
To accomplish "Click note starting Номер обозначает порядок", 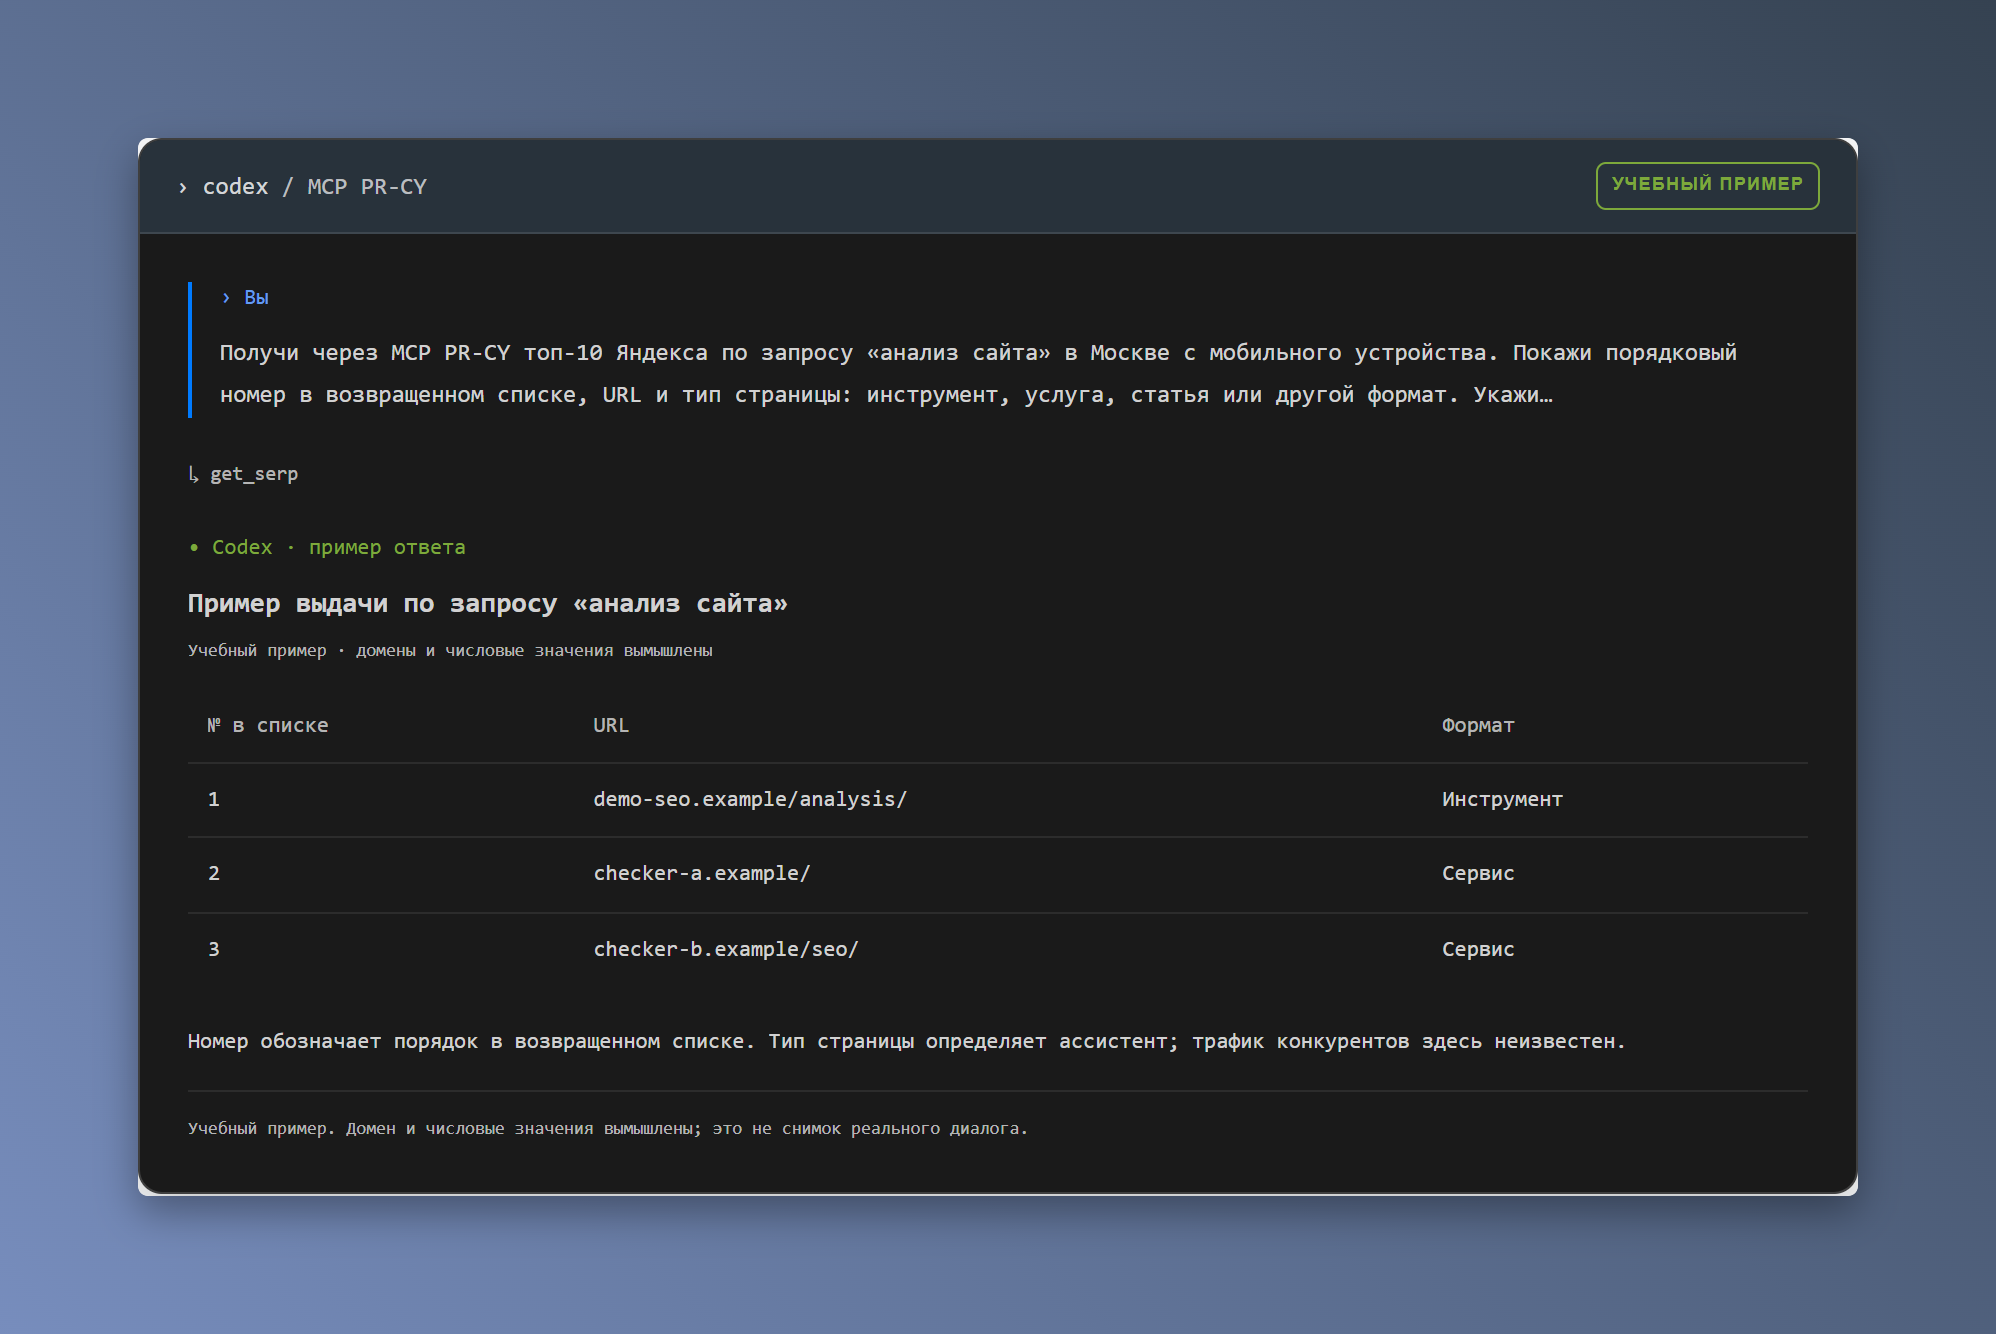I will [906, 1042].
